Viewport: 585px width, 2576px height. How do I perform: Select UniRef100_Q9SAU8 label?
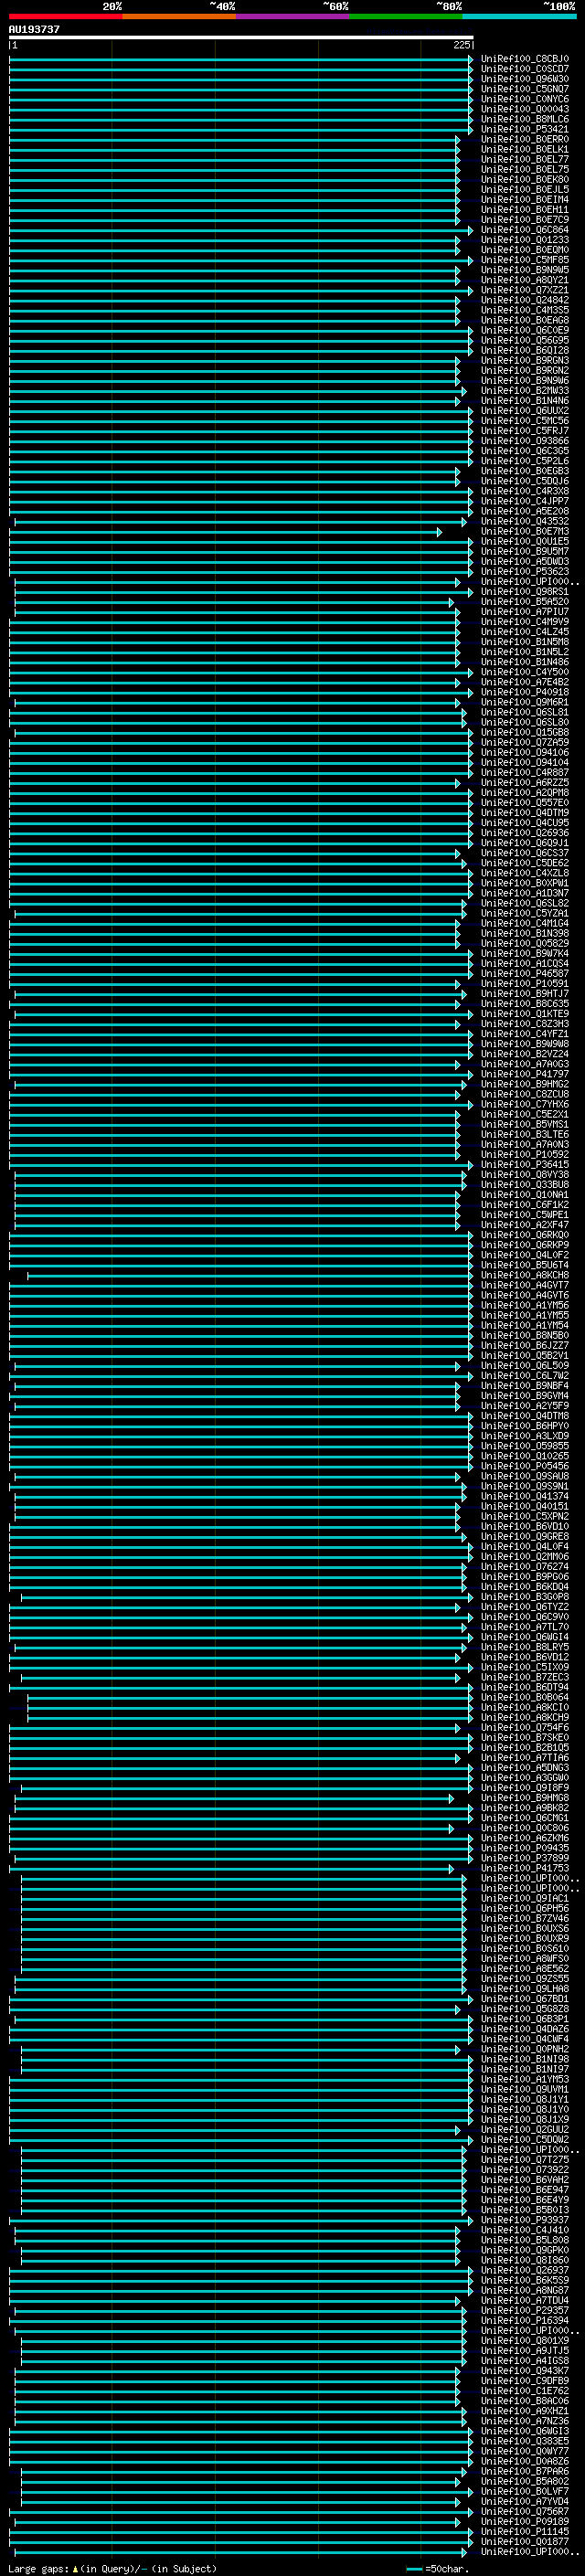click(525, 1476)
